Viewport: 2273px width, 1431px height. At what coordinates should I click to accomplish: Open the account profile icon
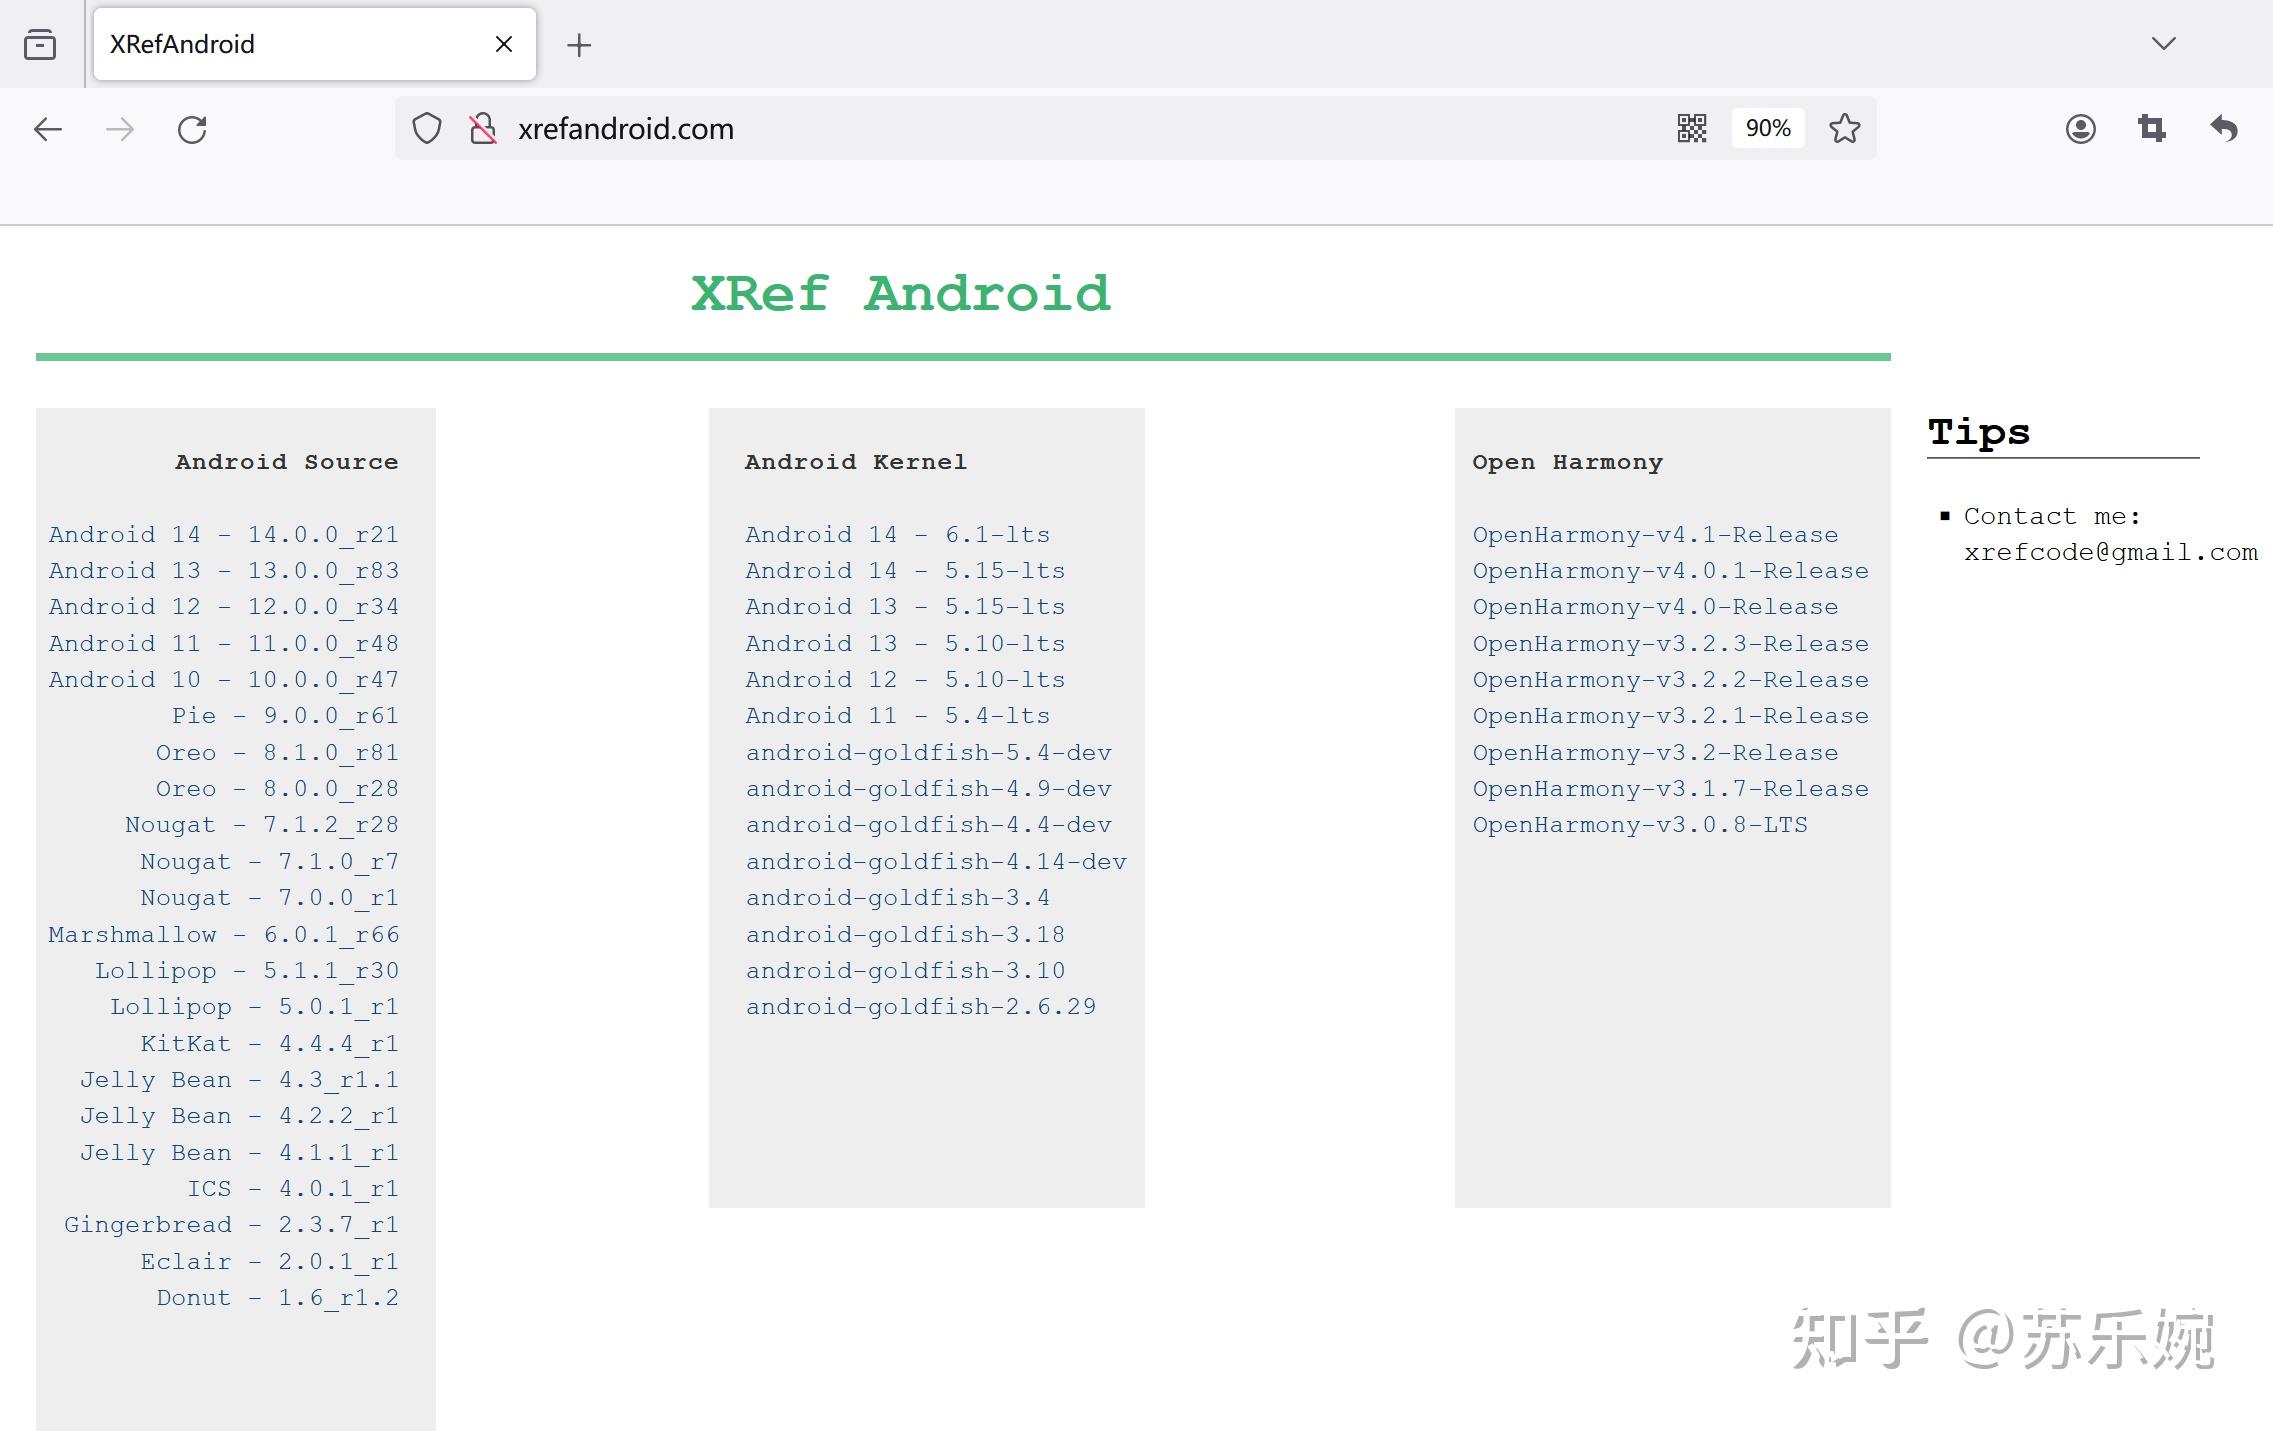pyautogui.click(x=2080, y=128)
